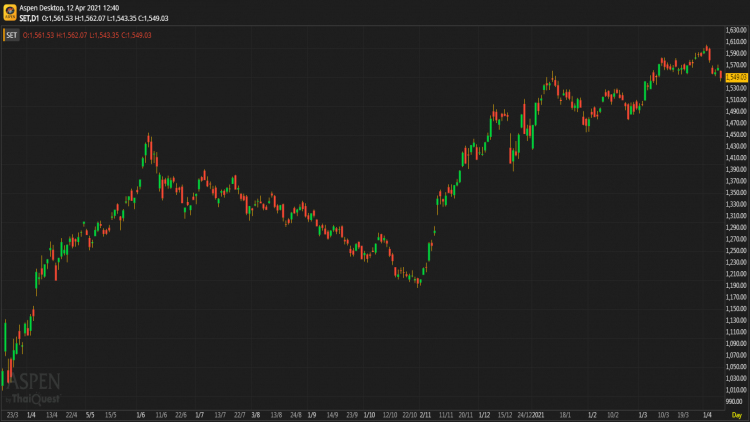Click the 1/4 date label at far right
Screen dimensions: 750x422
tap(707, 415)
